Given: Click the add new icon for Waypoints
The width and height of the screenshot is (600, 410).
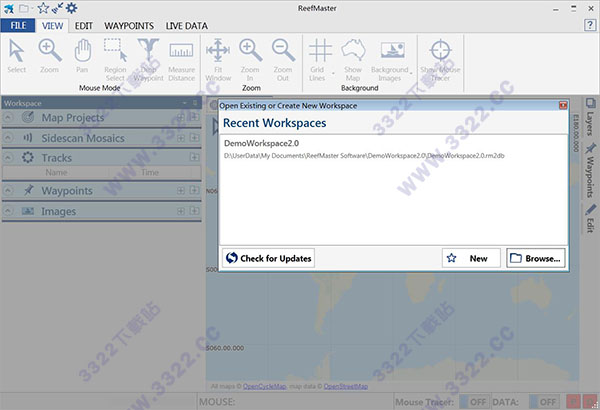Looking at the screenshot, I should (181, 190).
